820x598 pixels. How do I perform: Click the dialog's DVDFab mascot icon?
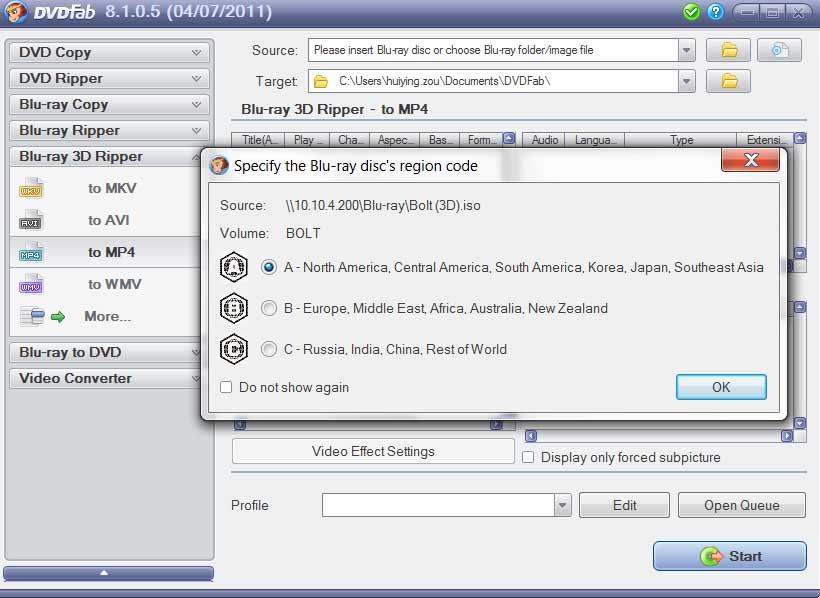(x=219, y=165)
